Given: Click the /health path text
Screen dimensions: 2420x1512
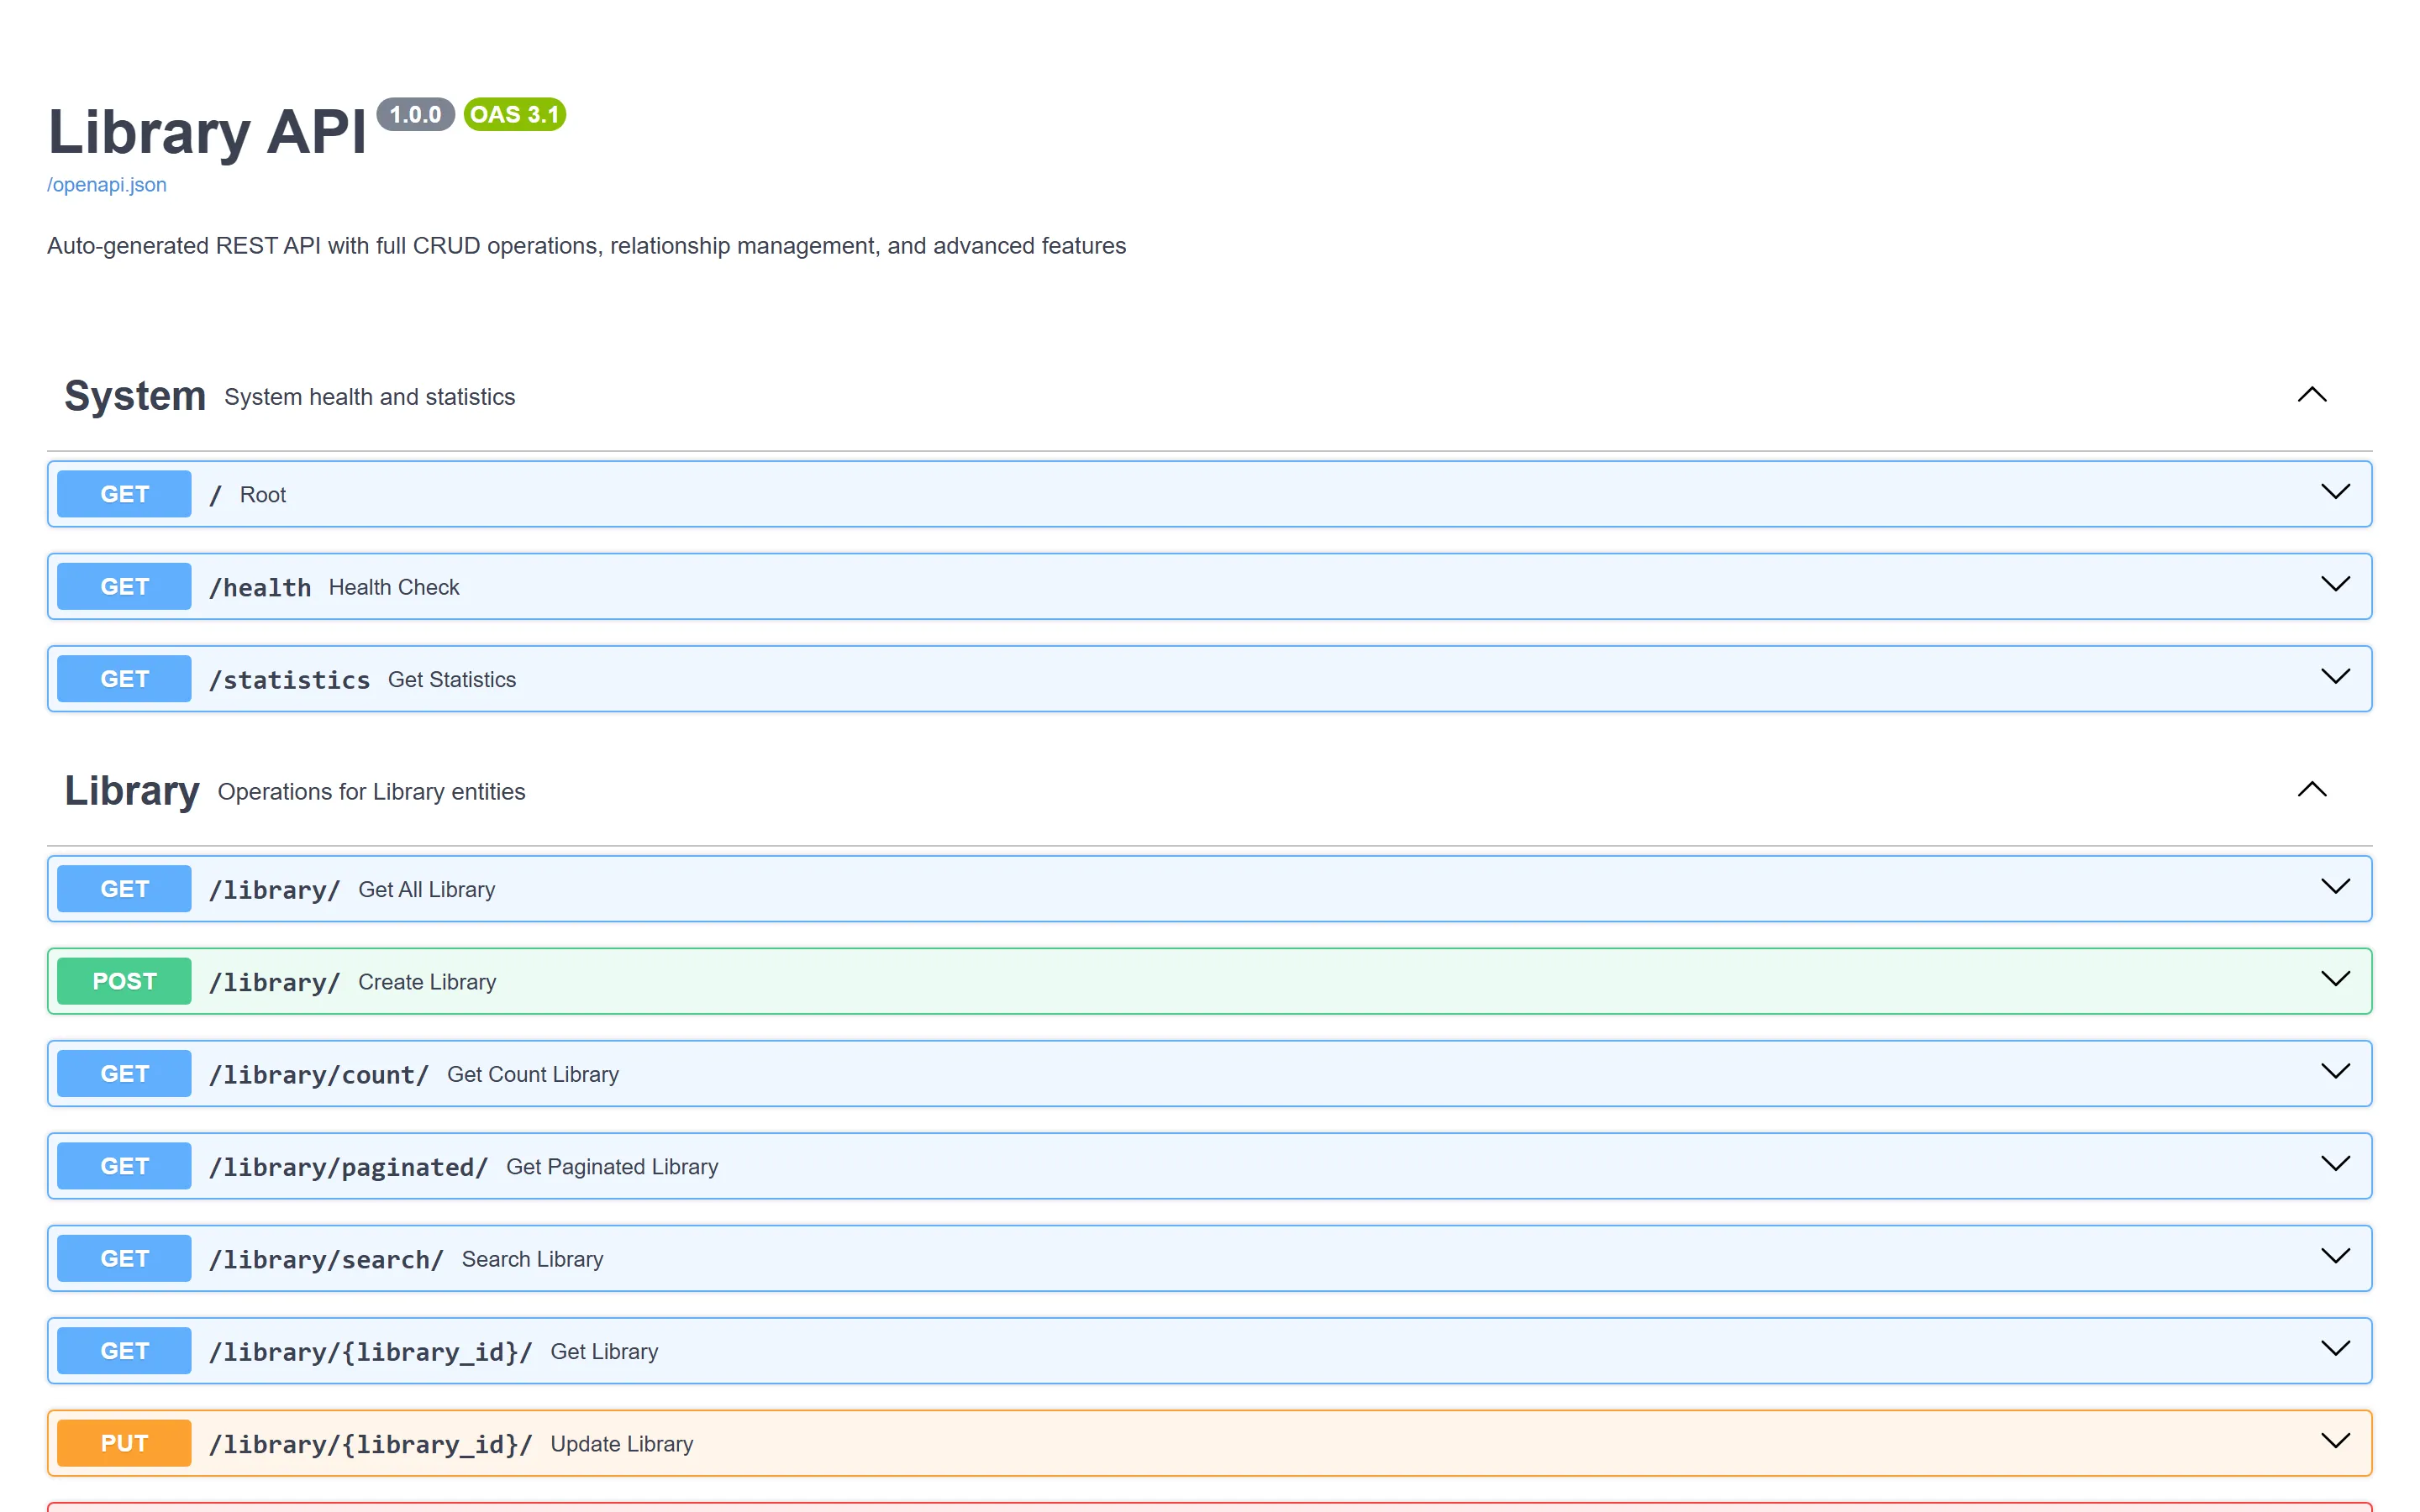Looking at the screenshot, I should (x=260, y=588).
